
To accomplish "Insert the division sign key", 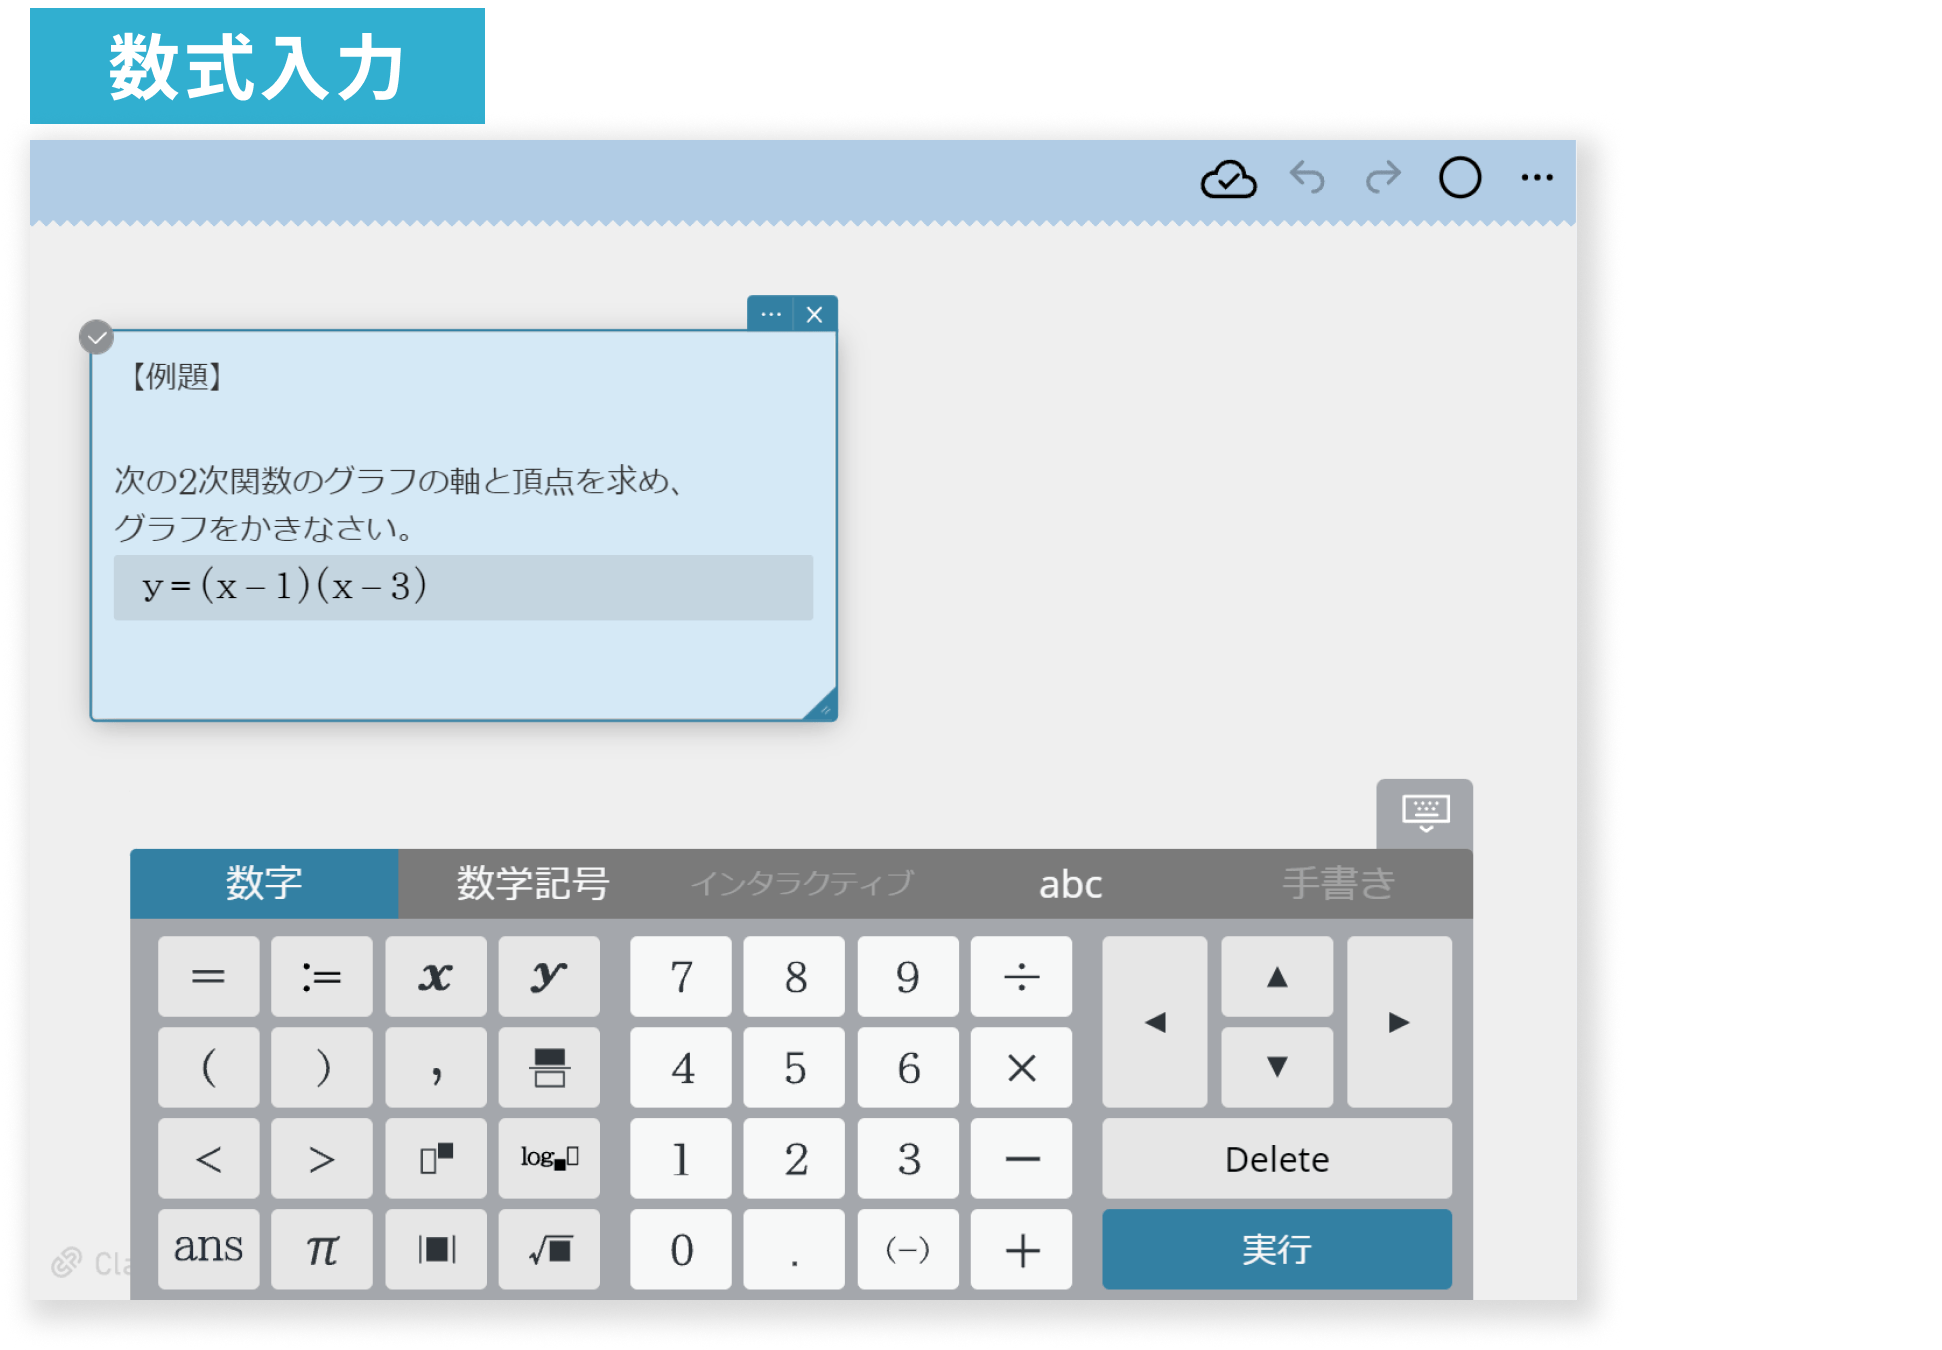I will (1021, 976).
